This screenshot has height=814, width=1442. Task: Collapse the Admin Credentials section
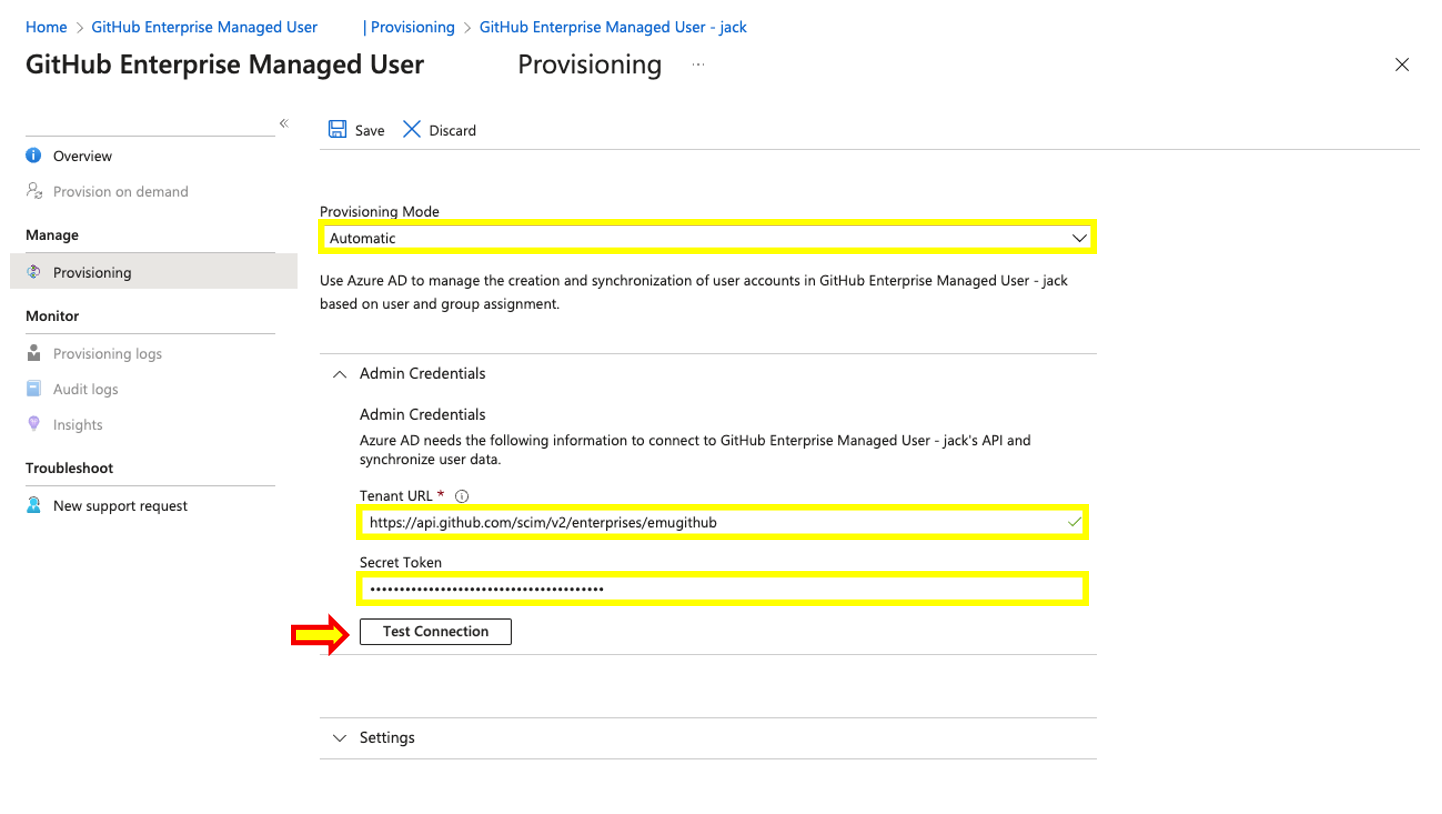340,373
